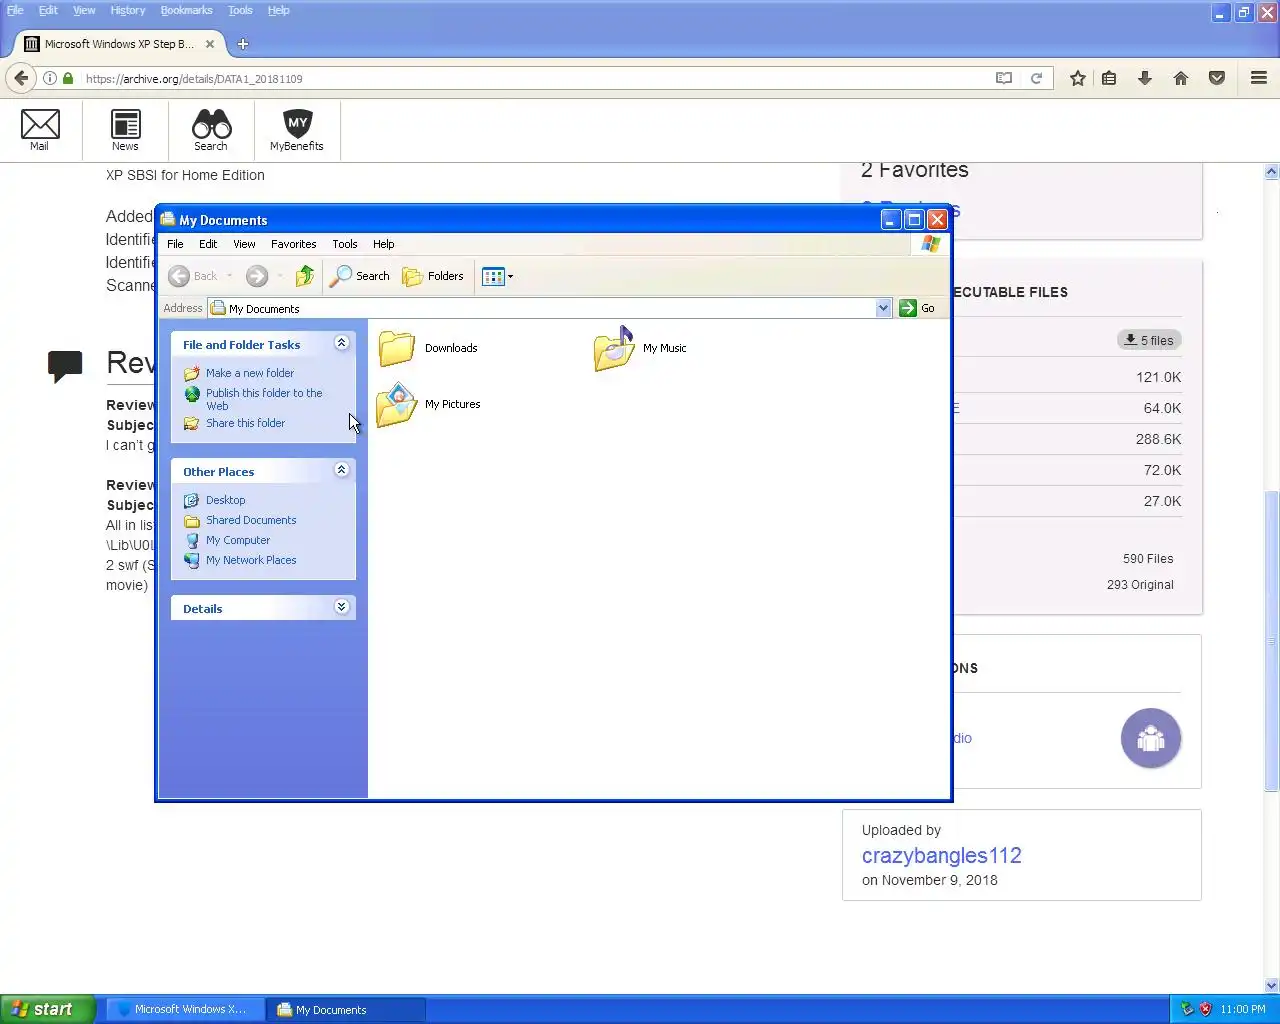The image size is (1280, 1024).
Task: Open the Back history dropdown arrow
Action: coord(230,276)
